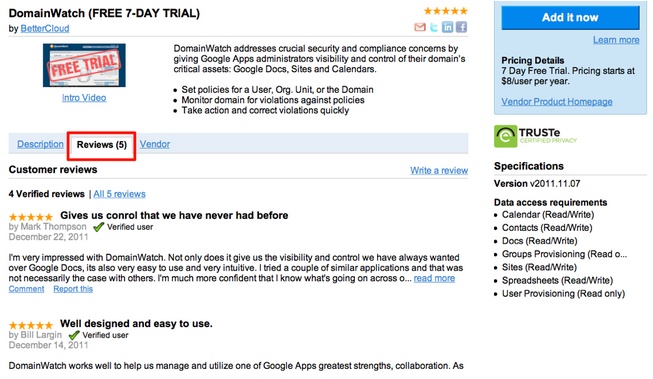Click review title 'Gives us conrol that we have never had before'
The height and width of the screenshot is (379, 653).
pos(174,215)
